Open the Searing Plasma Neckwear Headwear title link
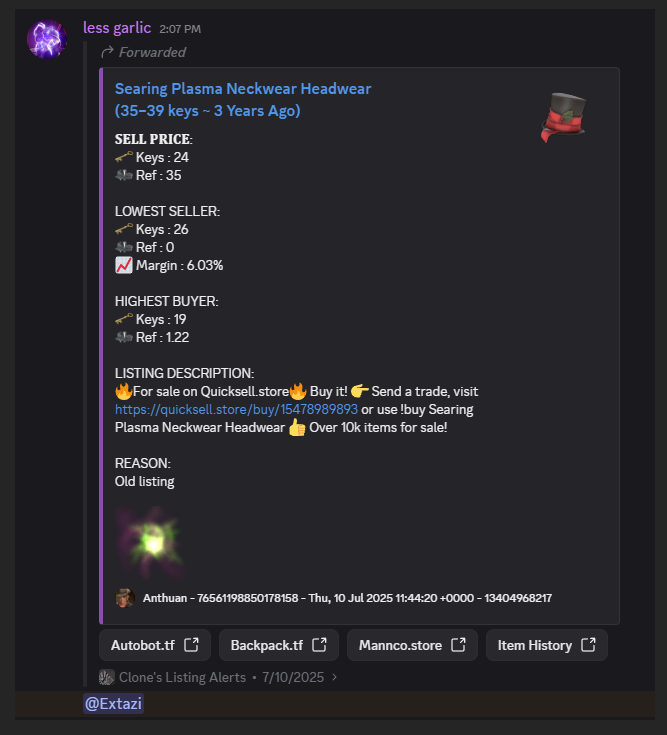This screenshot has height=735, width=667. click(243, 99)
